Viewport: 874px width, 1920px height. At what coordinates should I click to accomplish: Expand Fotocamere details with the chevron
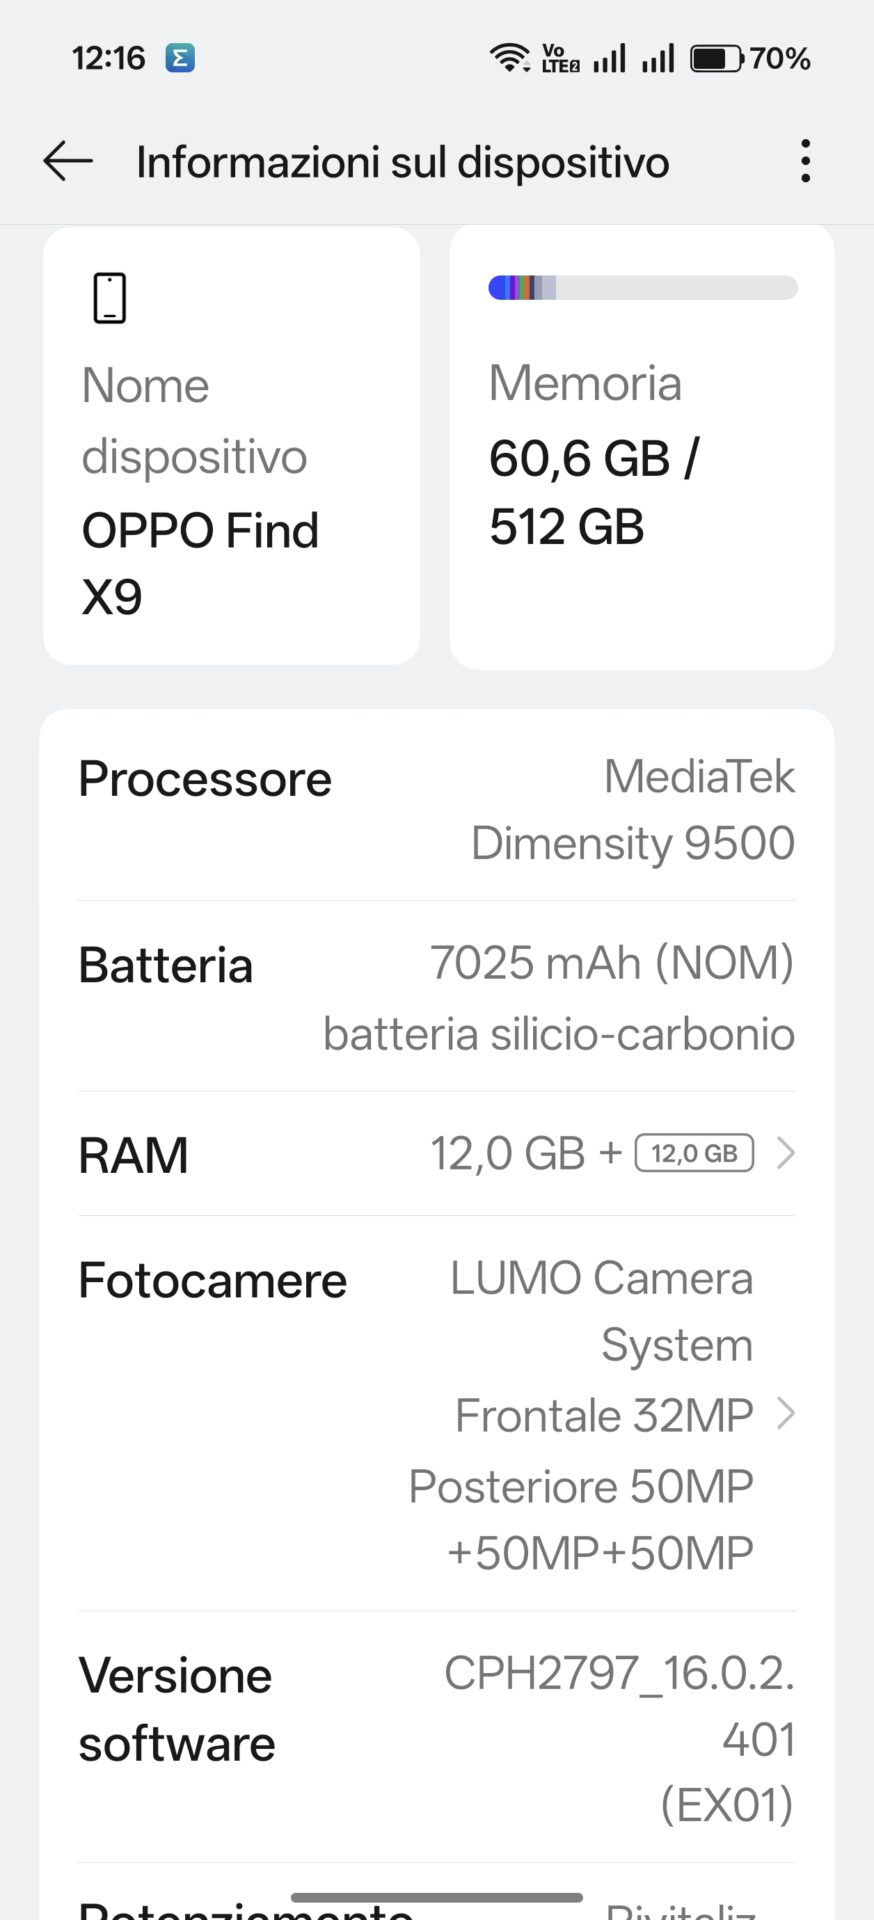tap(786, 1414)
